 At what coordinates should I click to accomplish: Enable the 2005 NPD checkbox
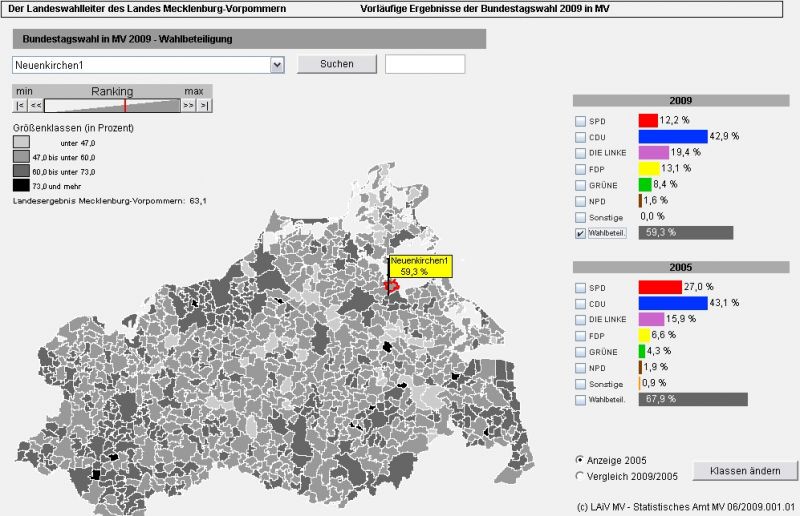[x=580, y=368]
